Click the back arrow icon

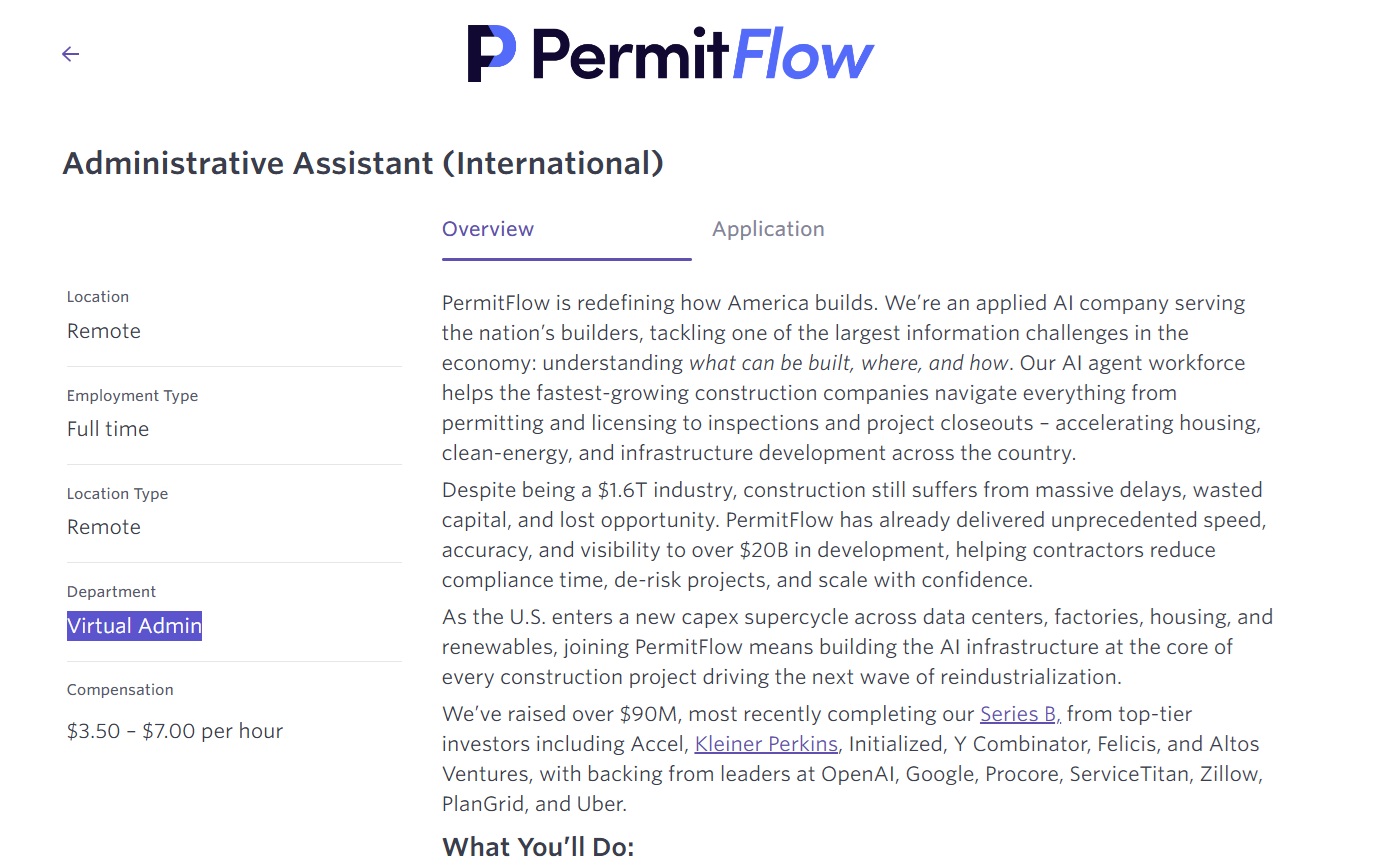click(70, 54)
